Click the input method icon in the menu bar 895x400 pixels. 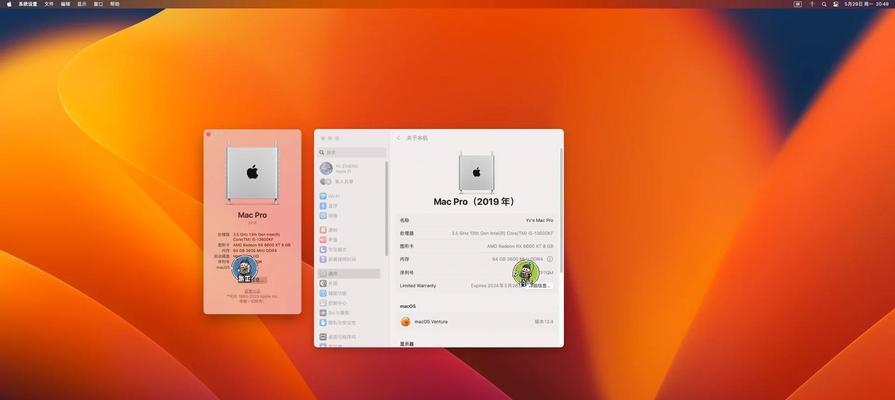pos(797,4)
